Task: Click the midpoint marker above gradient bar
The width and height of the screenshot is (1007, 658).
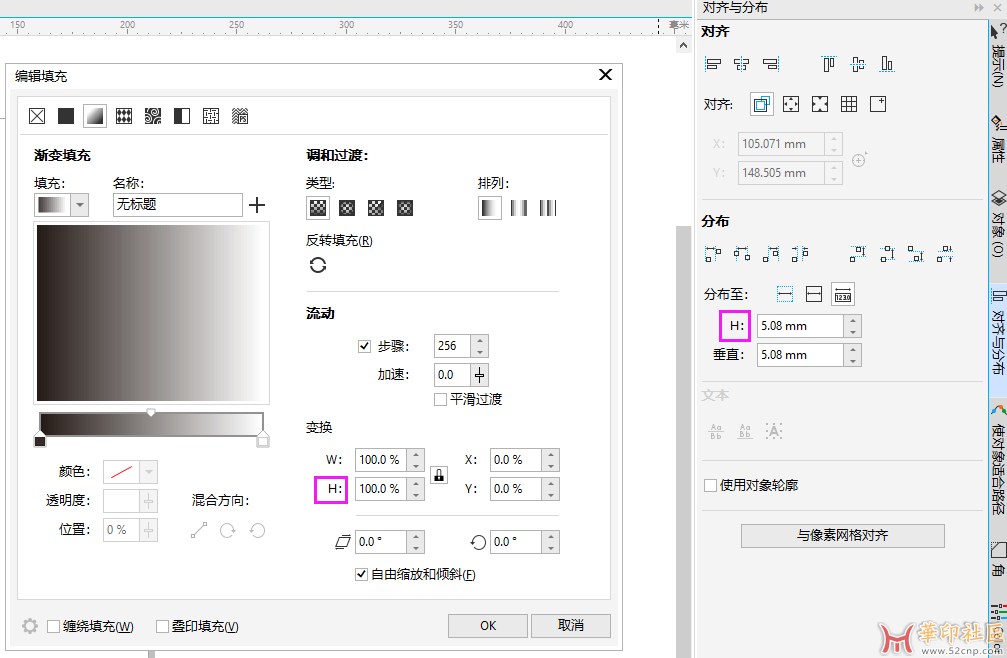Action: pyautogui.click(x=151, y=412)
